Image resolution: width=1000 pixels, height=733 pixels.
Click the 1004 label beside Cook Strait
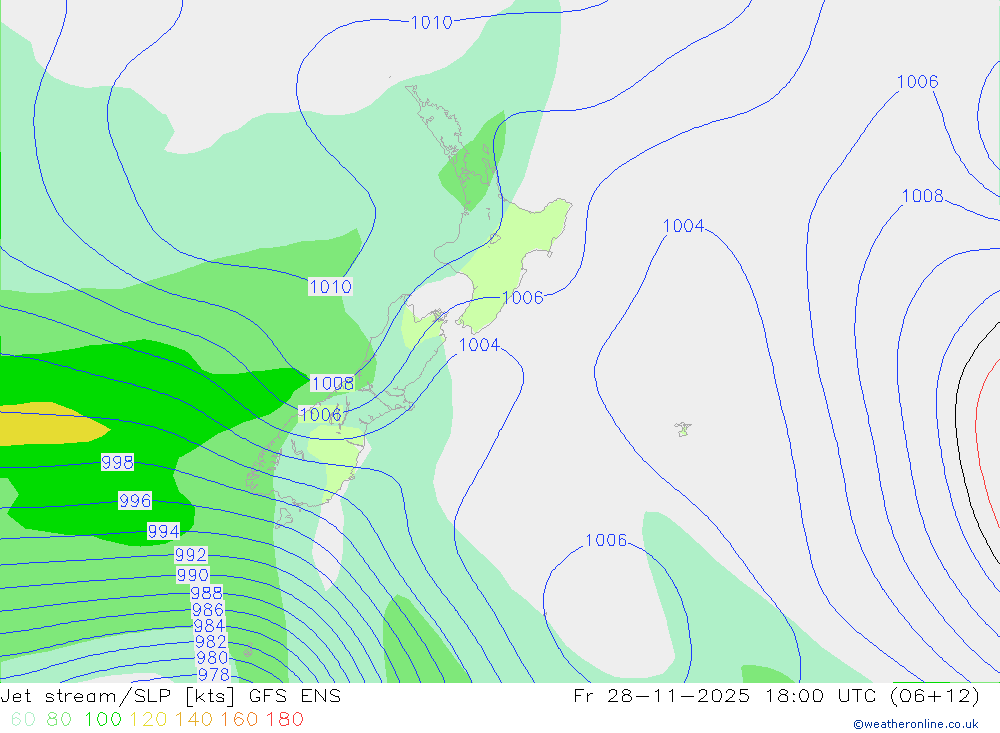[x=480, y=344]
